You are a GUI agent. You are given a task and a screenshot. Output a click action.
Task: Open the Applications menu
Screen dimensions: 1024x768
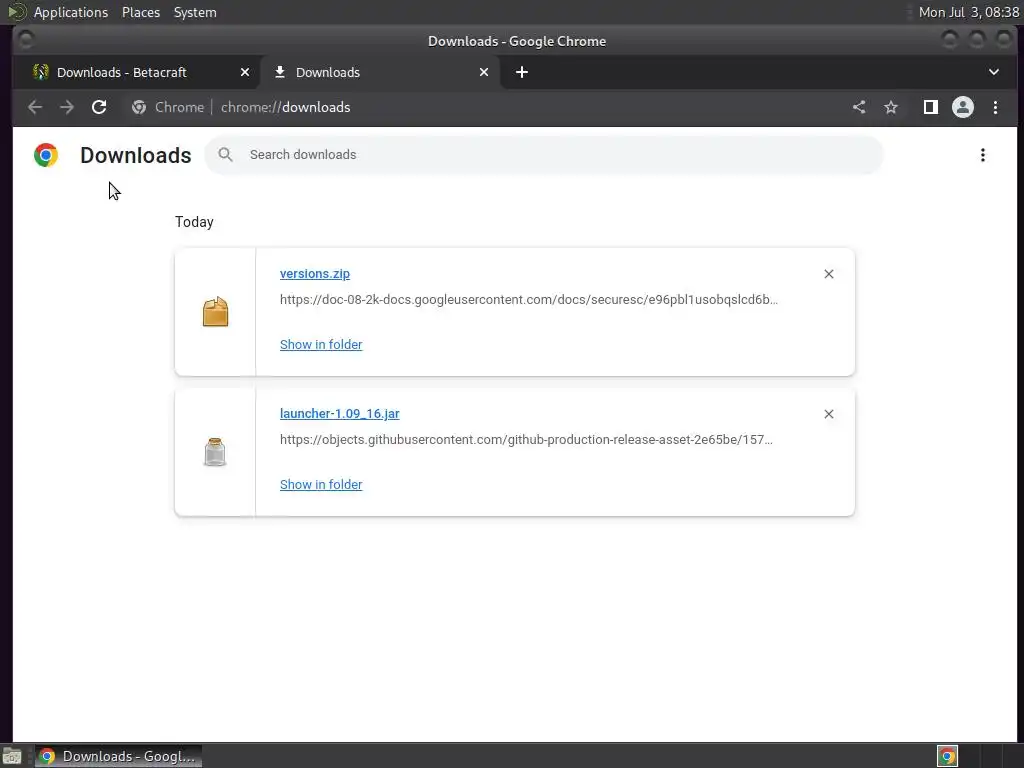[71, 12]
